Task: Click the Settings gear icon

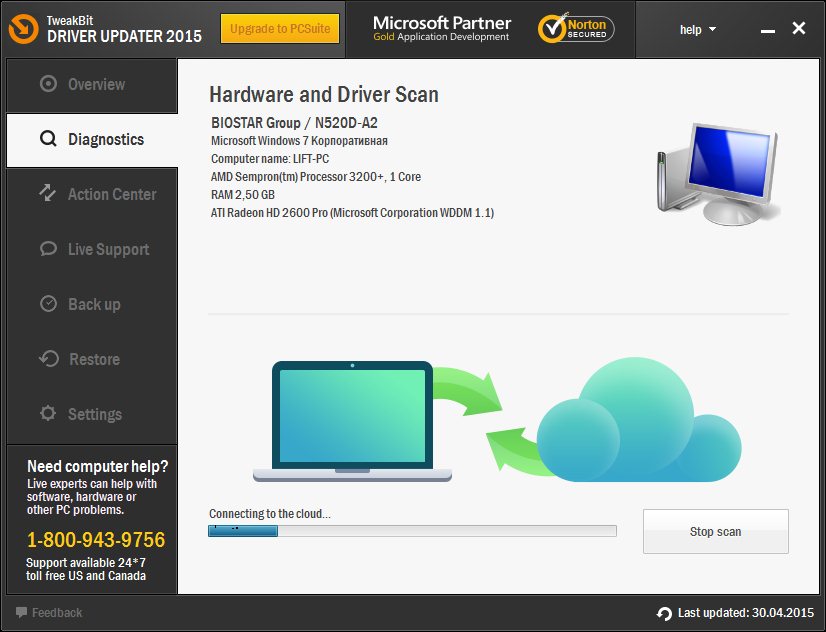Action: click(48, 413)
